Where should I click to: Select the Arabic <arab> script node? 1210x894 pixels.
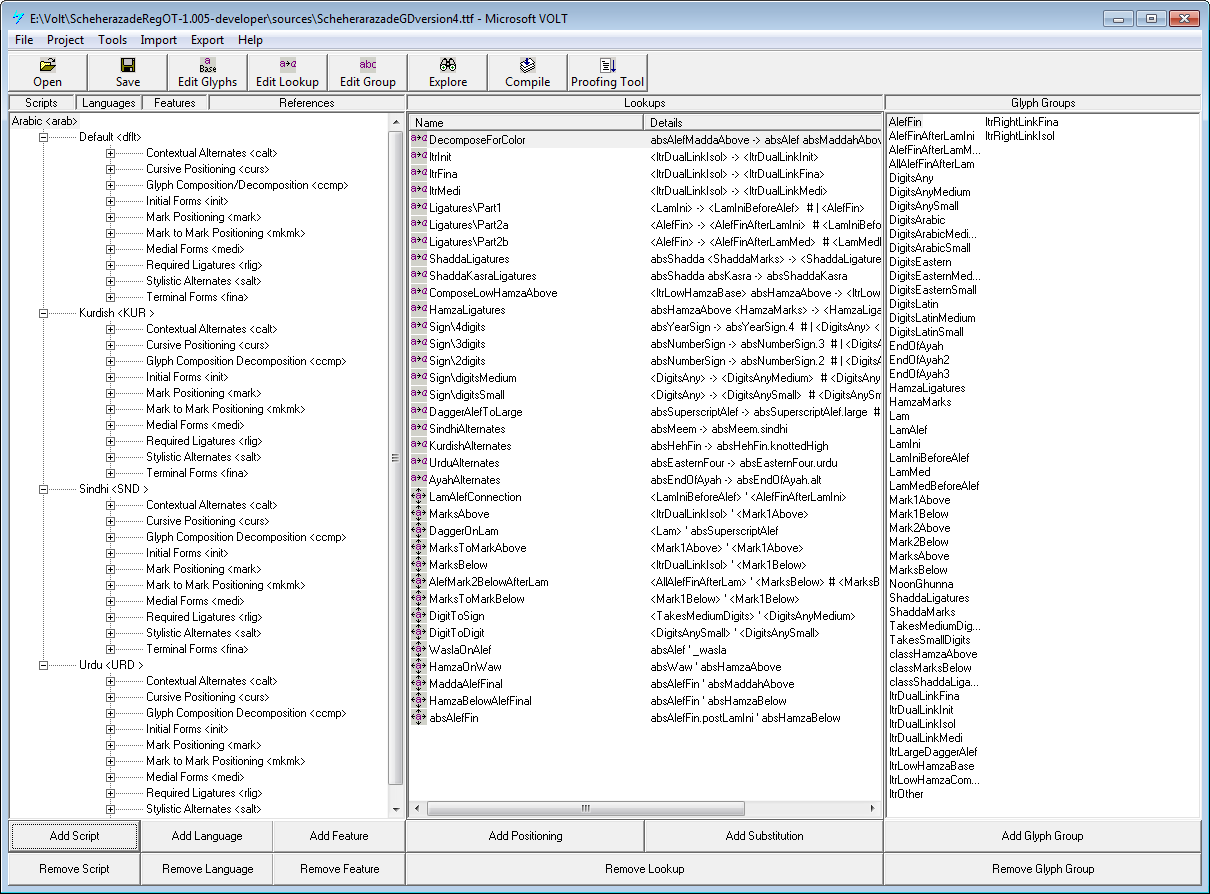45,121
